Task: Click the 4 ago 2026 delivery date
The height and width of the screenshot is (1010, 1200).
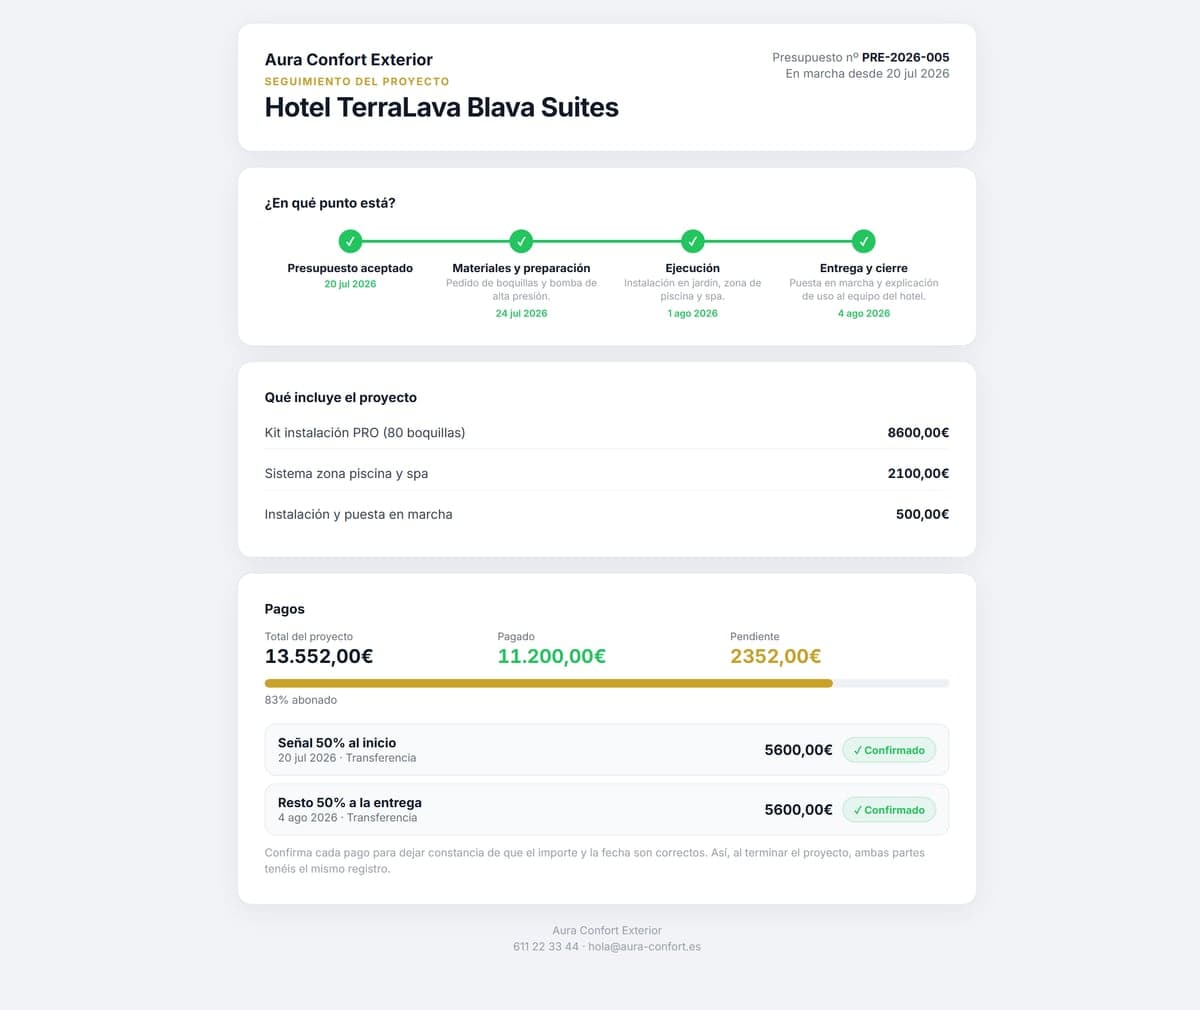Action: coord(864,313)
